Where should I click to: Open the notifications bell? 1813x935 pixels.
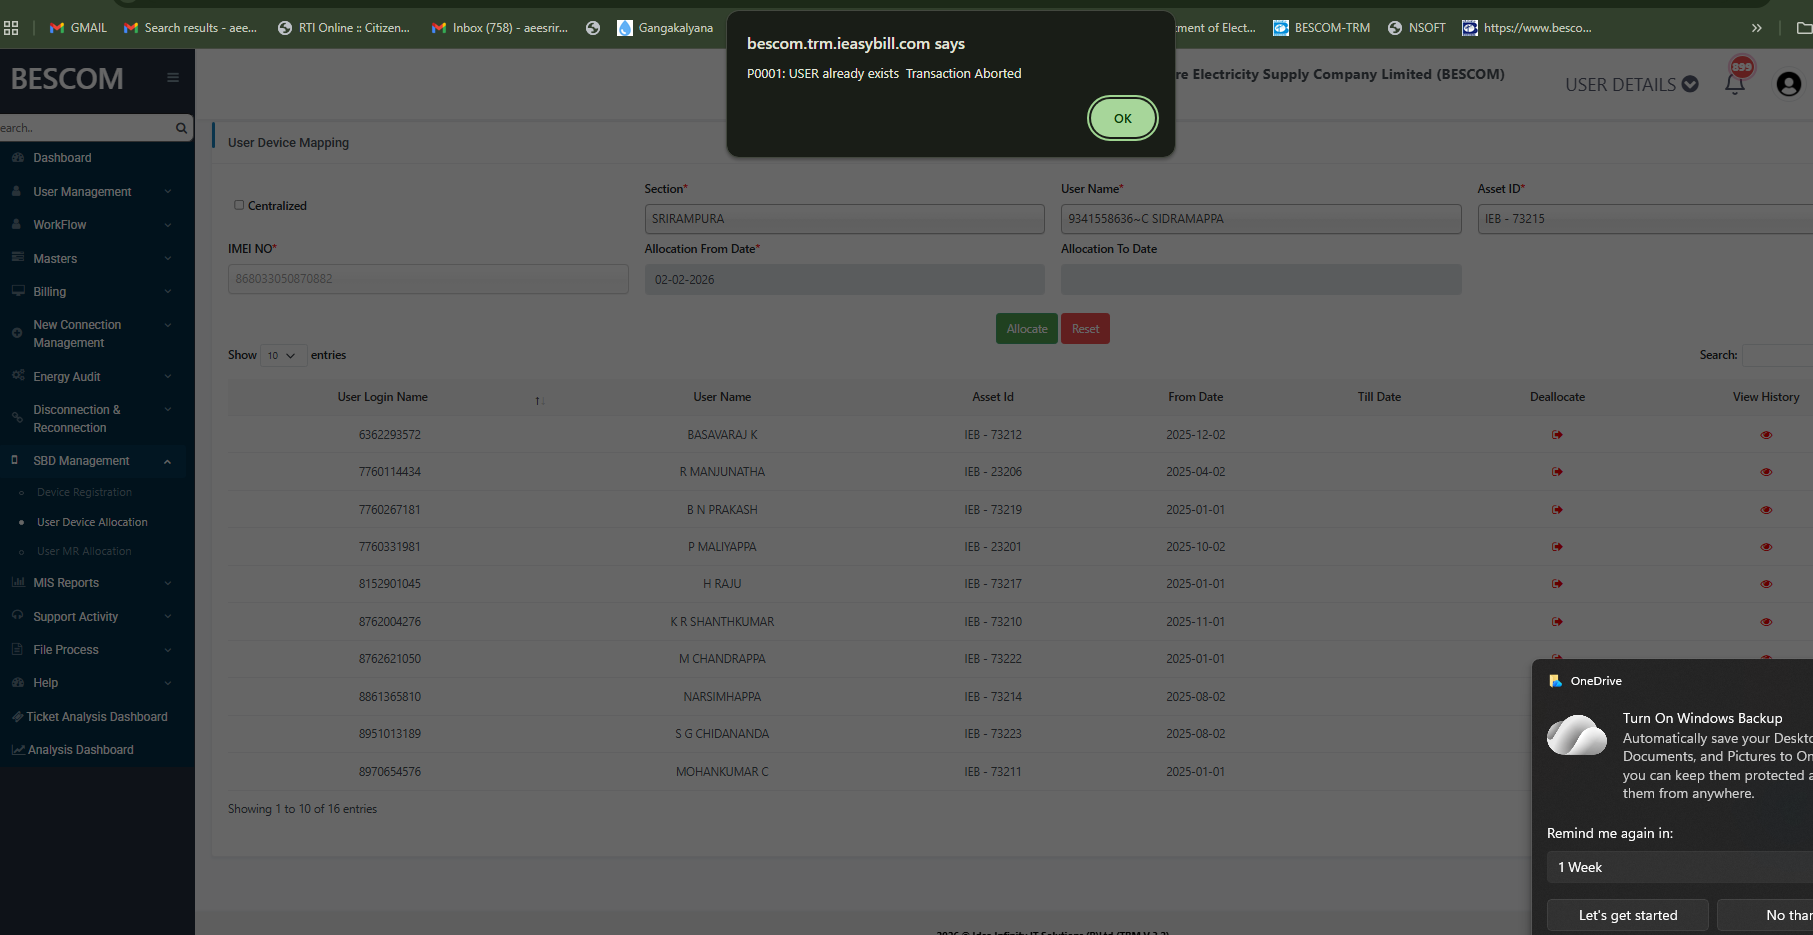pyautogui.click(x=1735, y=84)
